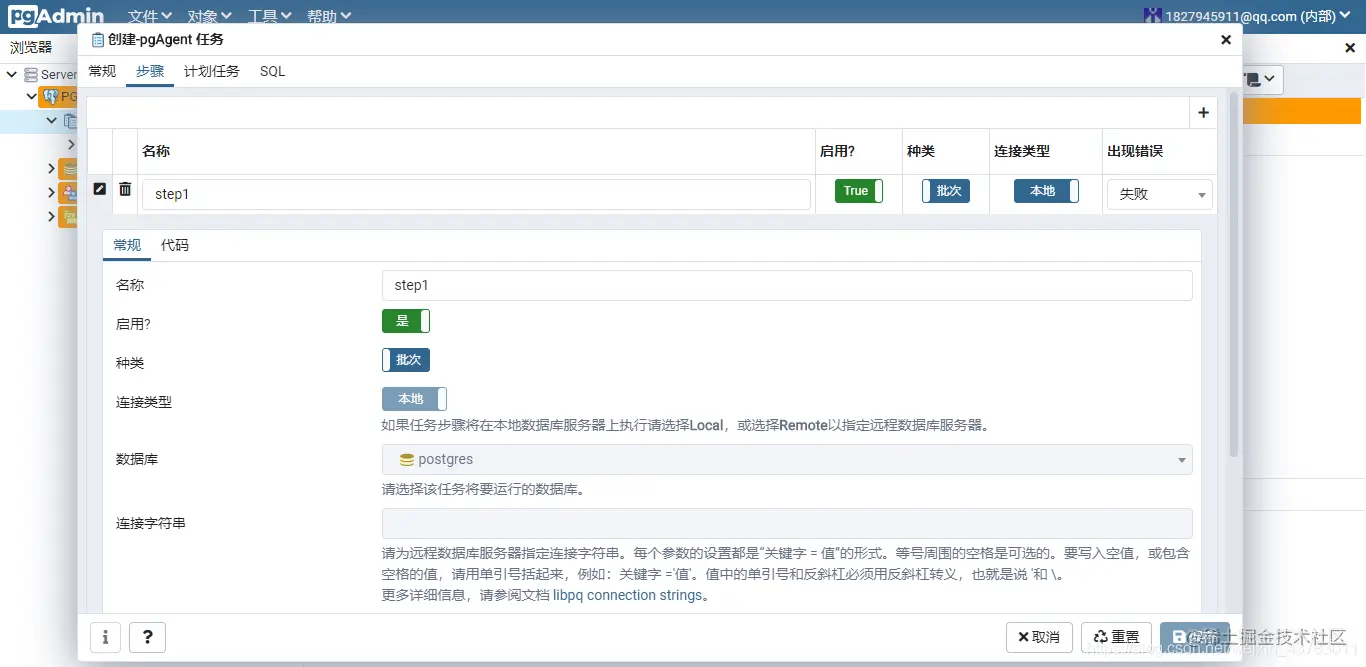The width and height of the screenshot is (1366, 667).
Task: Select the step detail 常规 sub-tab
Action: [x=127, y=245]
